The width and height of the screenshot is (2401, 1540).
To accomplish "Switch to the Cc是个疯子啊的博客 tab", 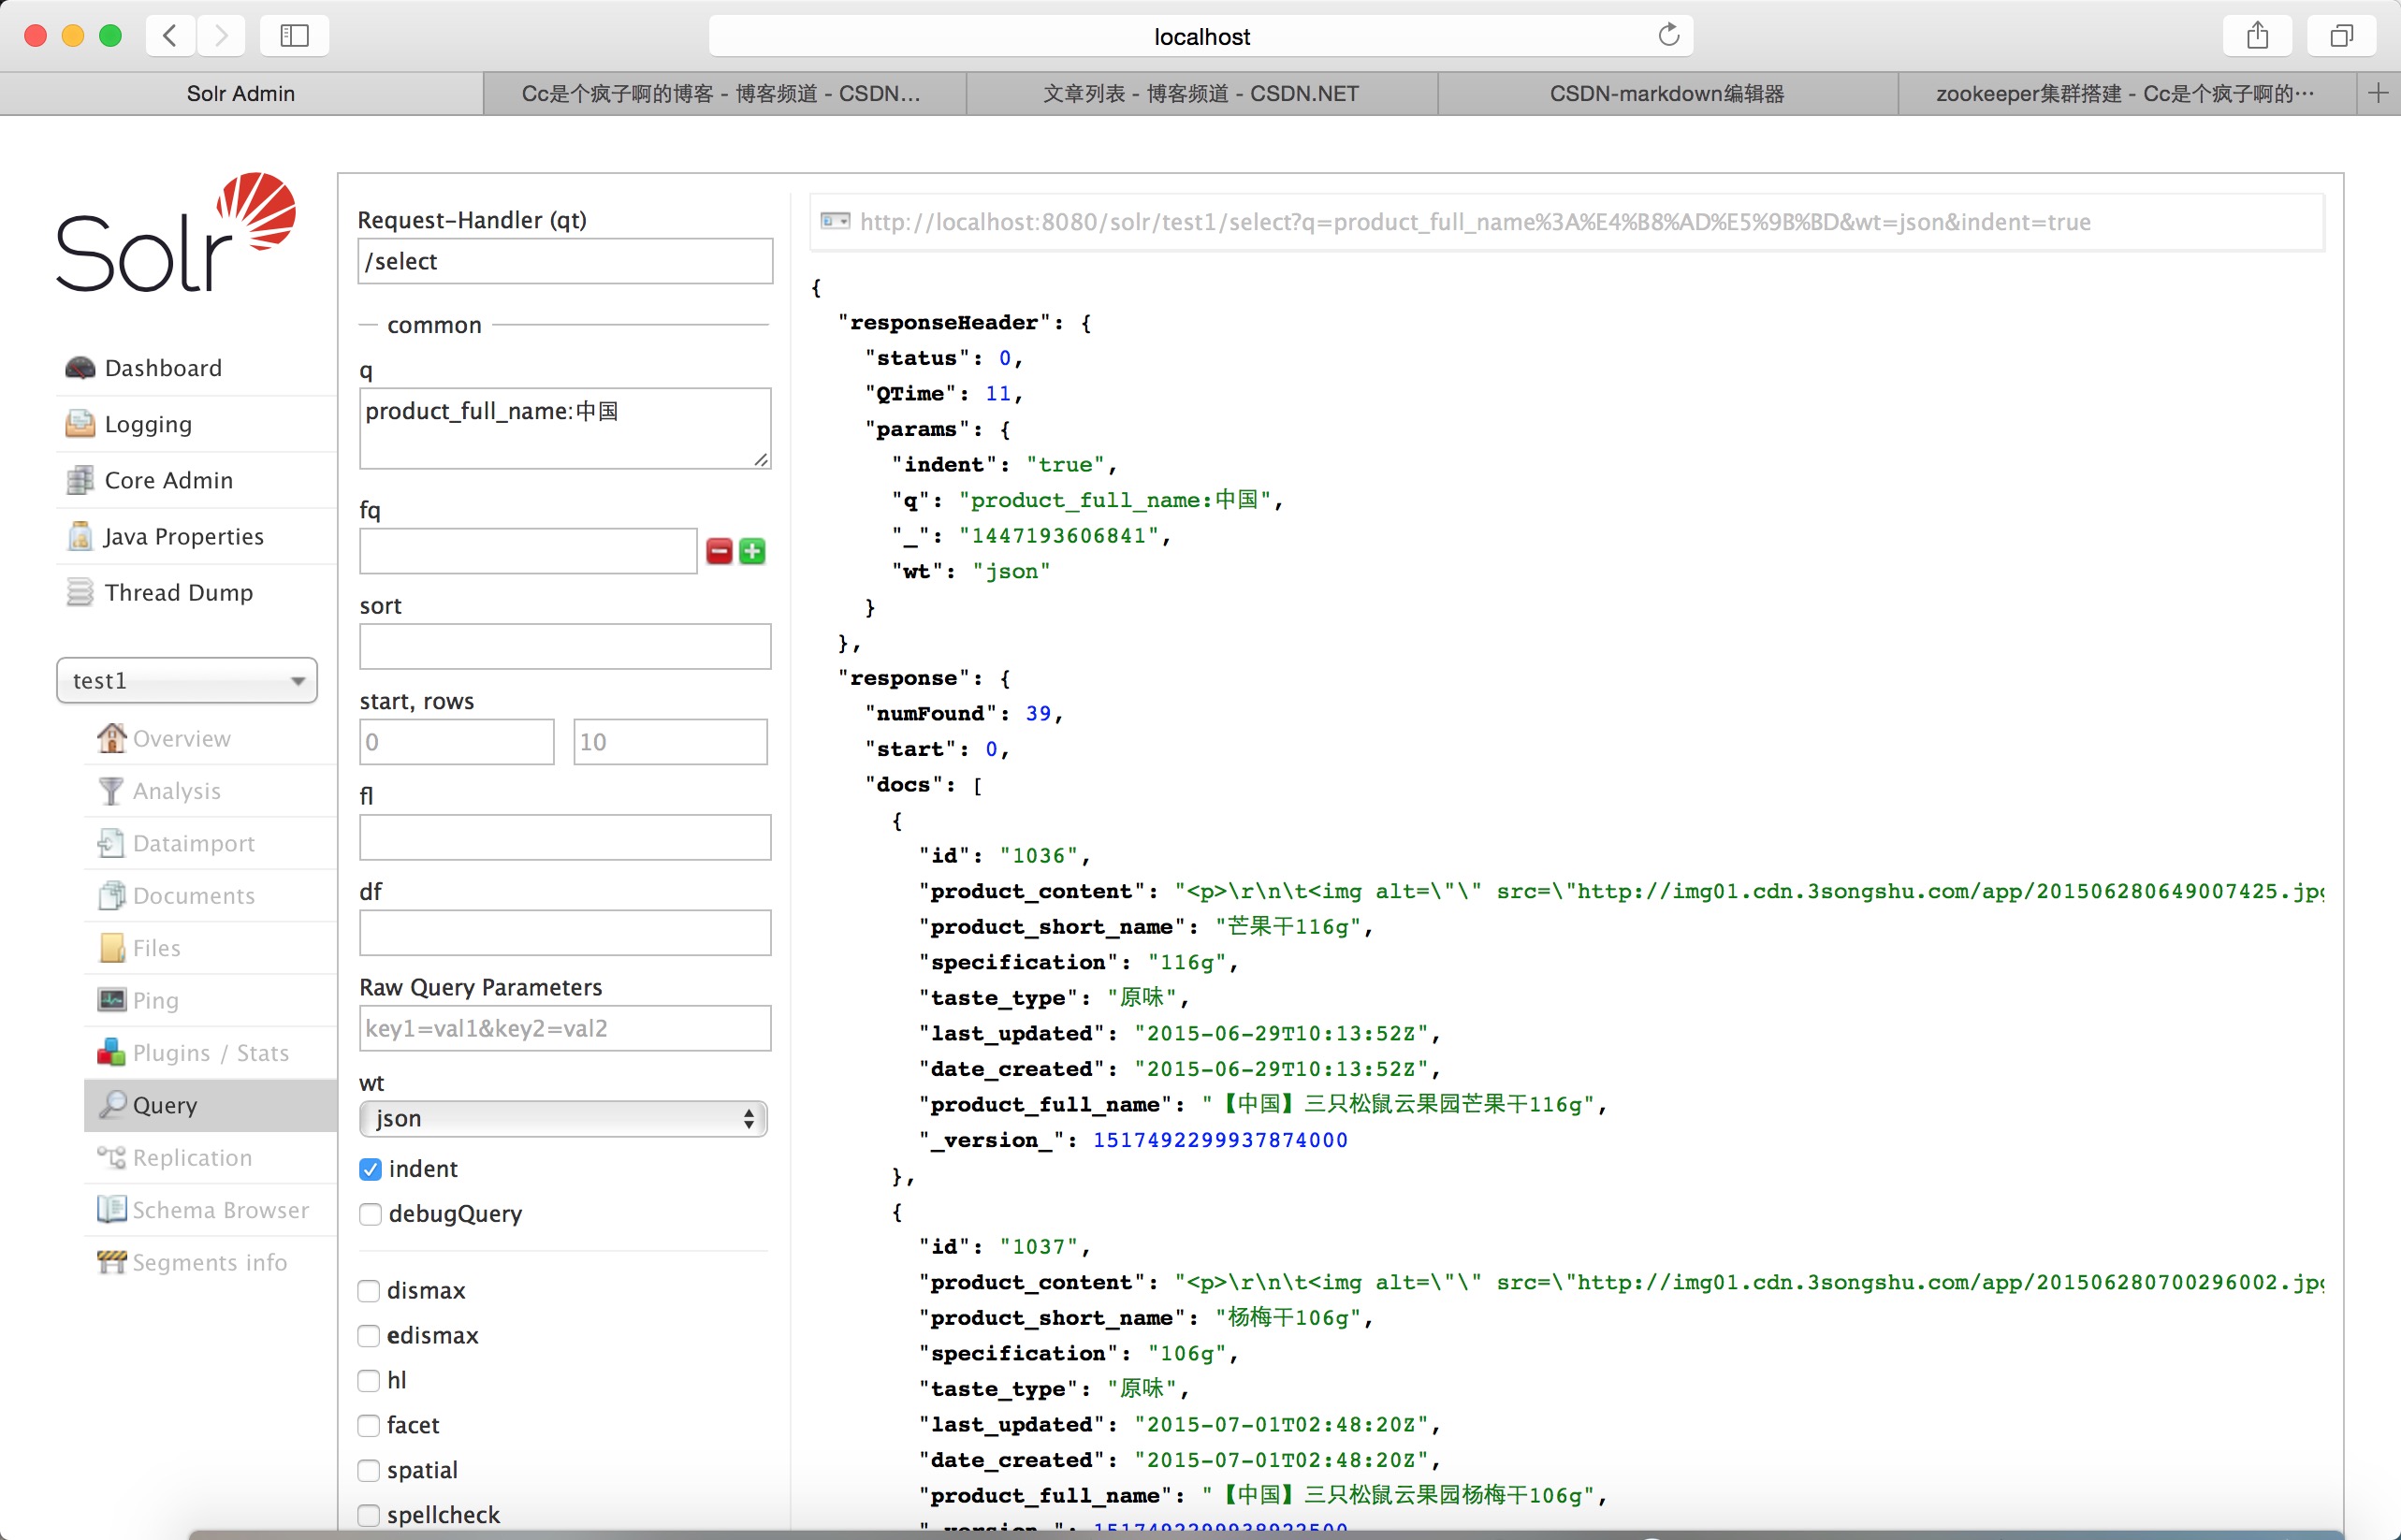I will [724, 93].
